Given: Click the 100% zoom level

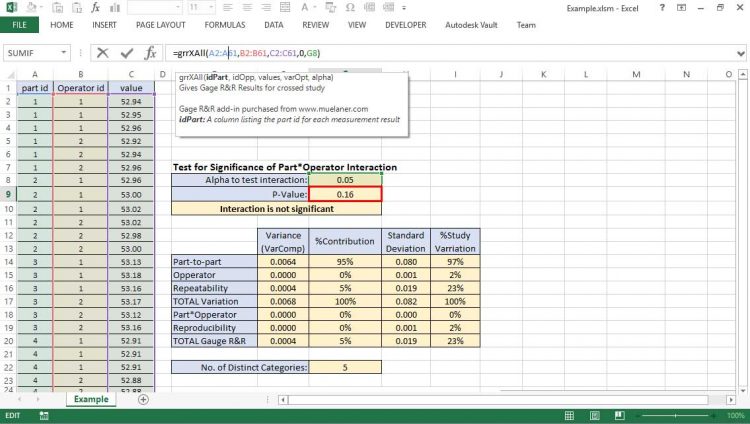Looking at the screenshot, I should click(735, 415).
